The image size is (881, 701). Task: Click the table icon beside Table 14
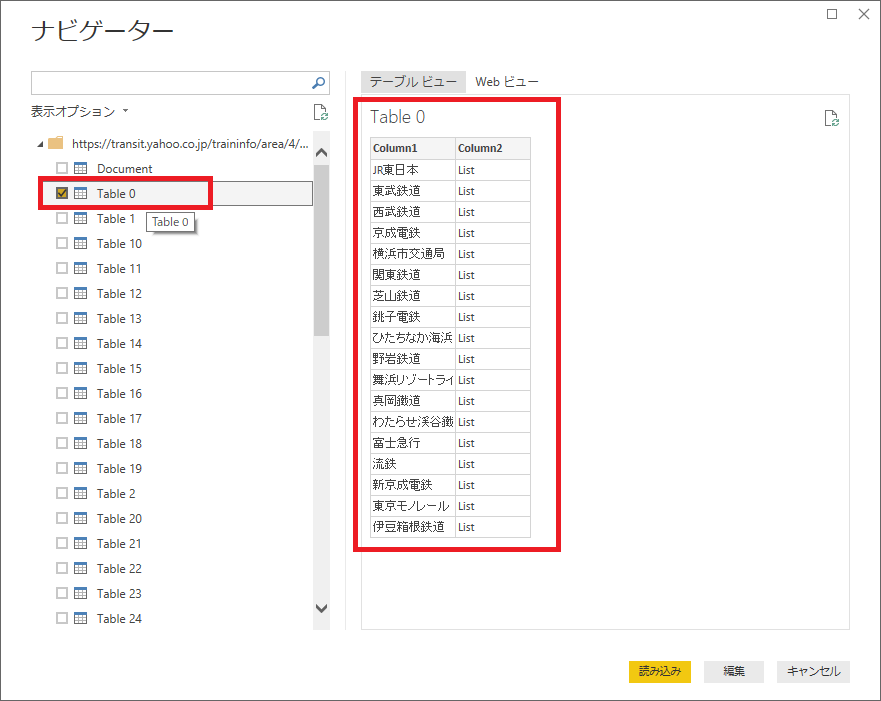[81, 343]
